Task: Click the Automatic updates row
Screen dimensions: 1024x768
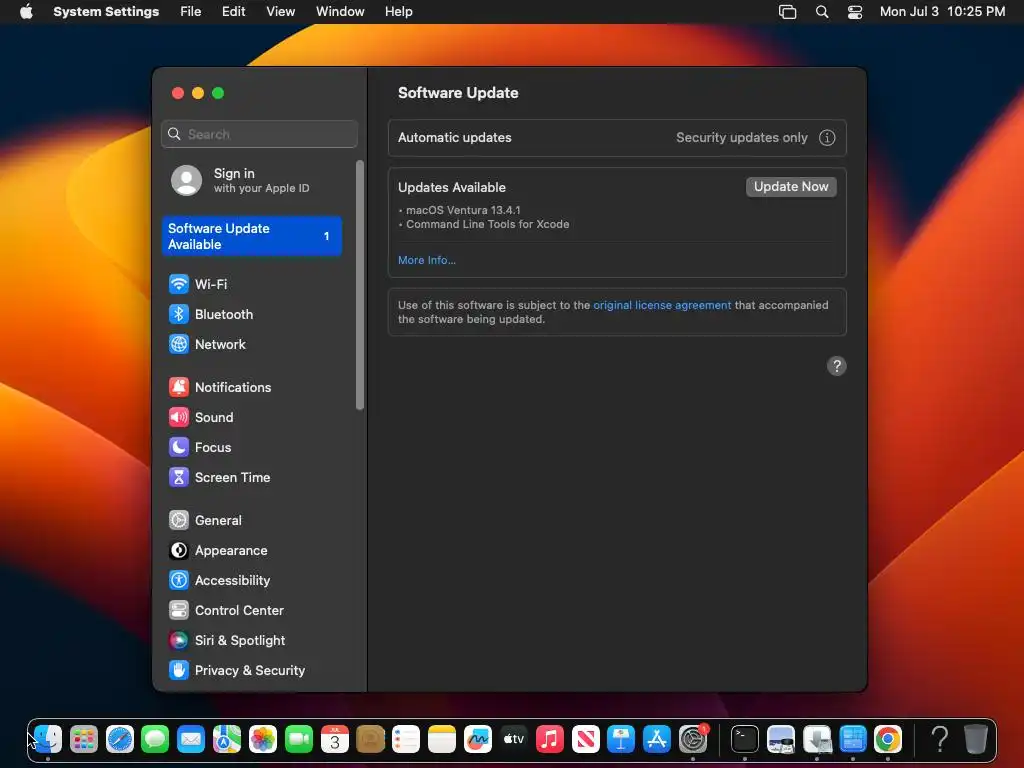Action: point(617,138)
